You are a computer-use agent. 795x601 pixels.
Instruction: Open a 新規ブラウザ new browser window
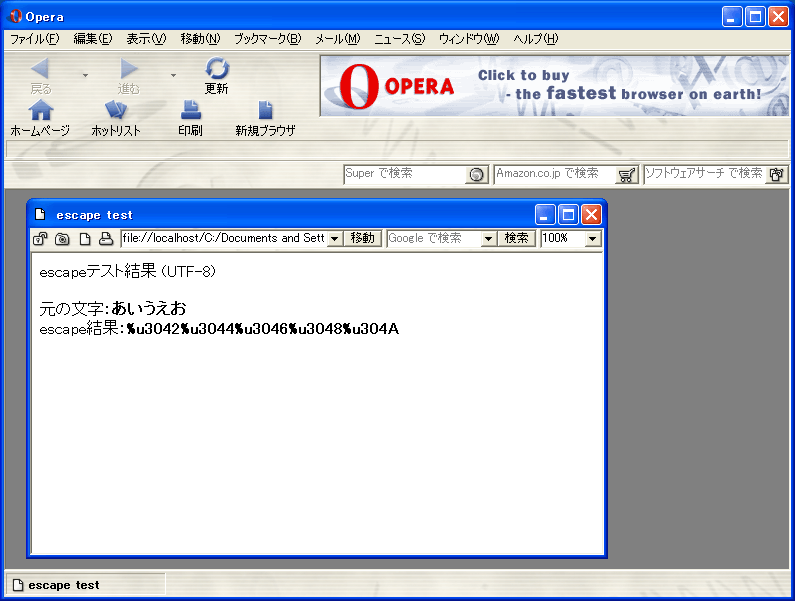pyautogui.click(x=265, y=110)
